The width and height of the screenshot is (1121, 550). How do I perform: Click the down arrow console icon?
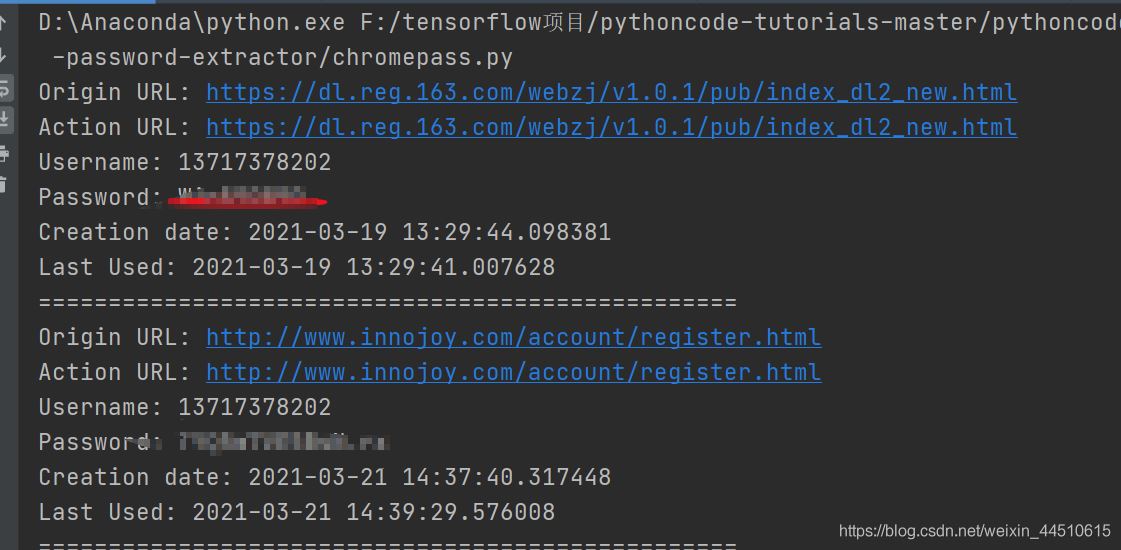4,56
